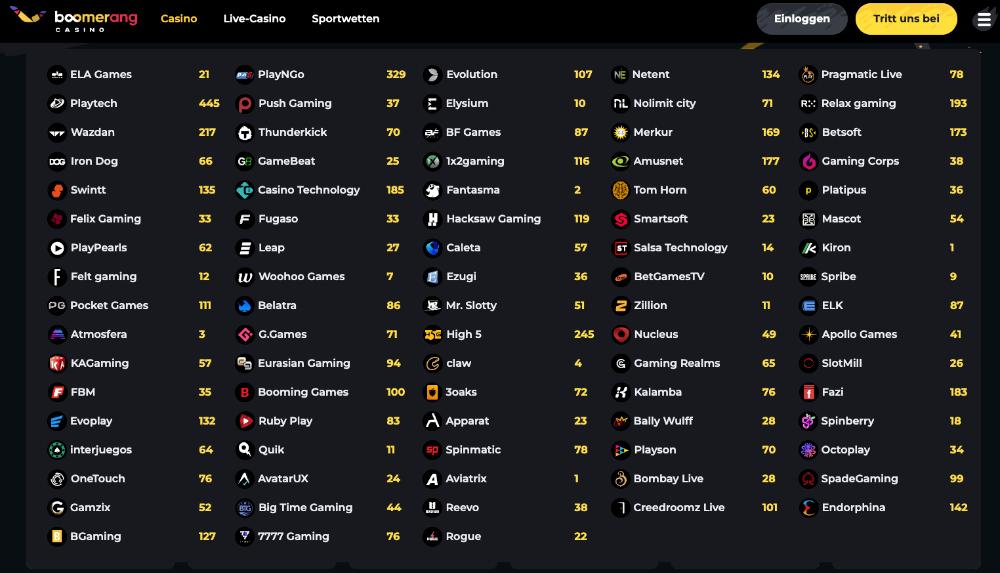The width and height of the screenshot is (1000, 573).
Task: Open the hamburger menu icon
Action: point(984,20)
